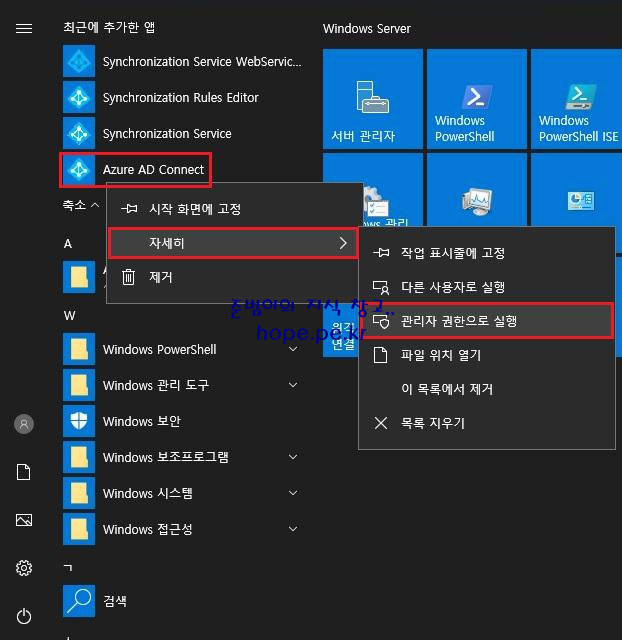
Task: Choose 작업 표시줄에 고정
Action: [487, 253]
